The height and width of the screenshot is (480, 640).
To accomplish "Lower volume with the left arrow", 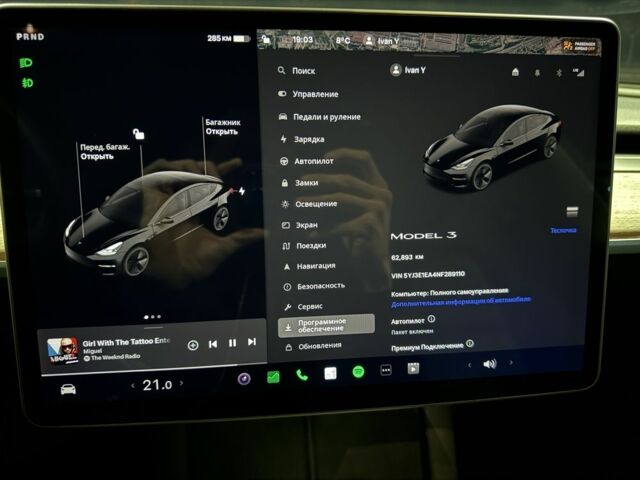I will pyautogui.click(x=469, y=365).
